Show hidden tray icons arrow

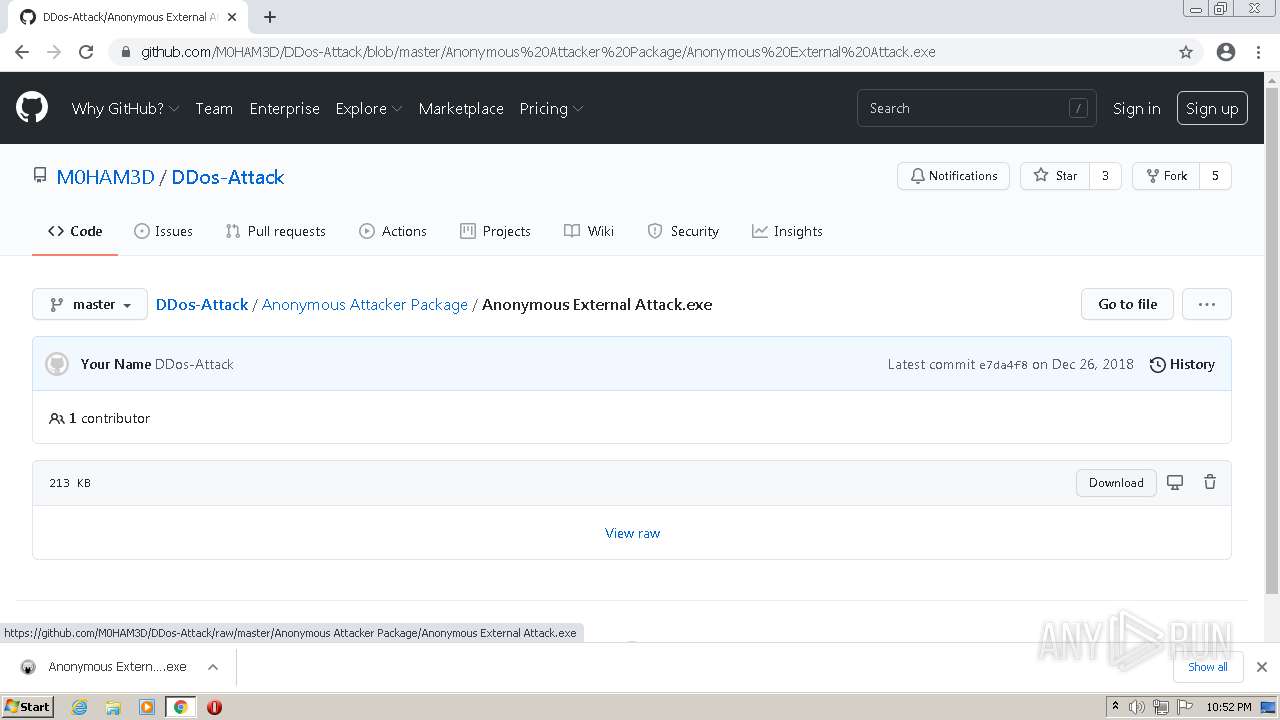click(1115, 707)
